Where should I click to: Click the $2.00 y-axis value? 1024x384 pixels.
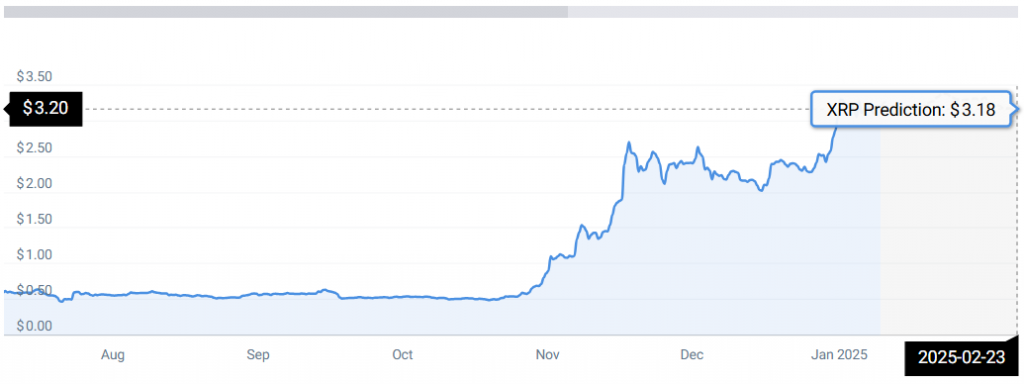tap(34, 184)
